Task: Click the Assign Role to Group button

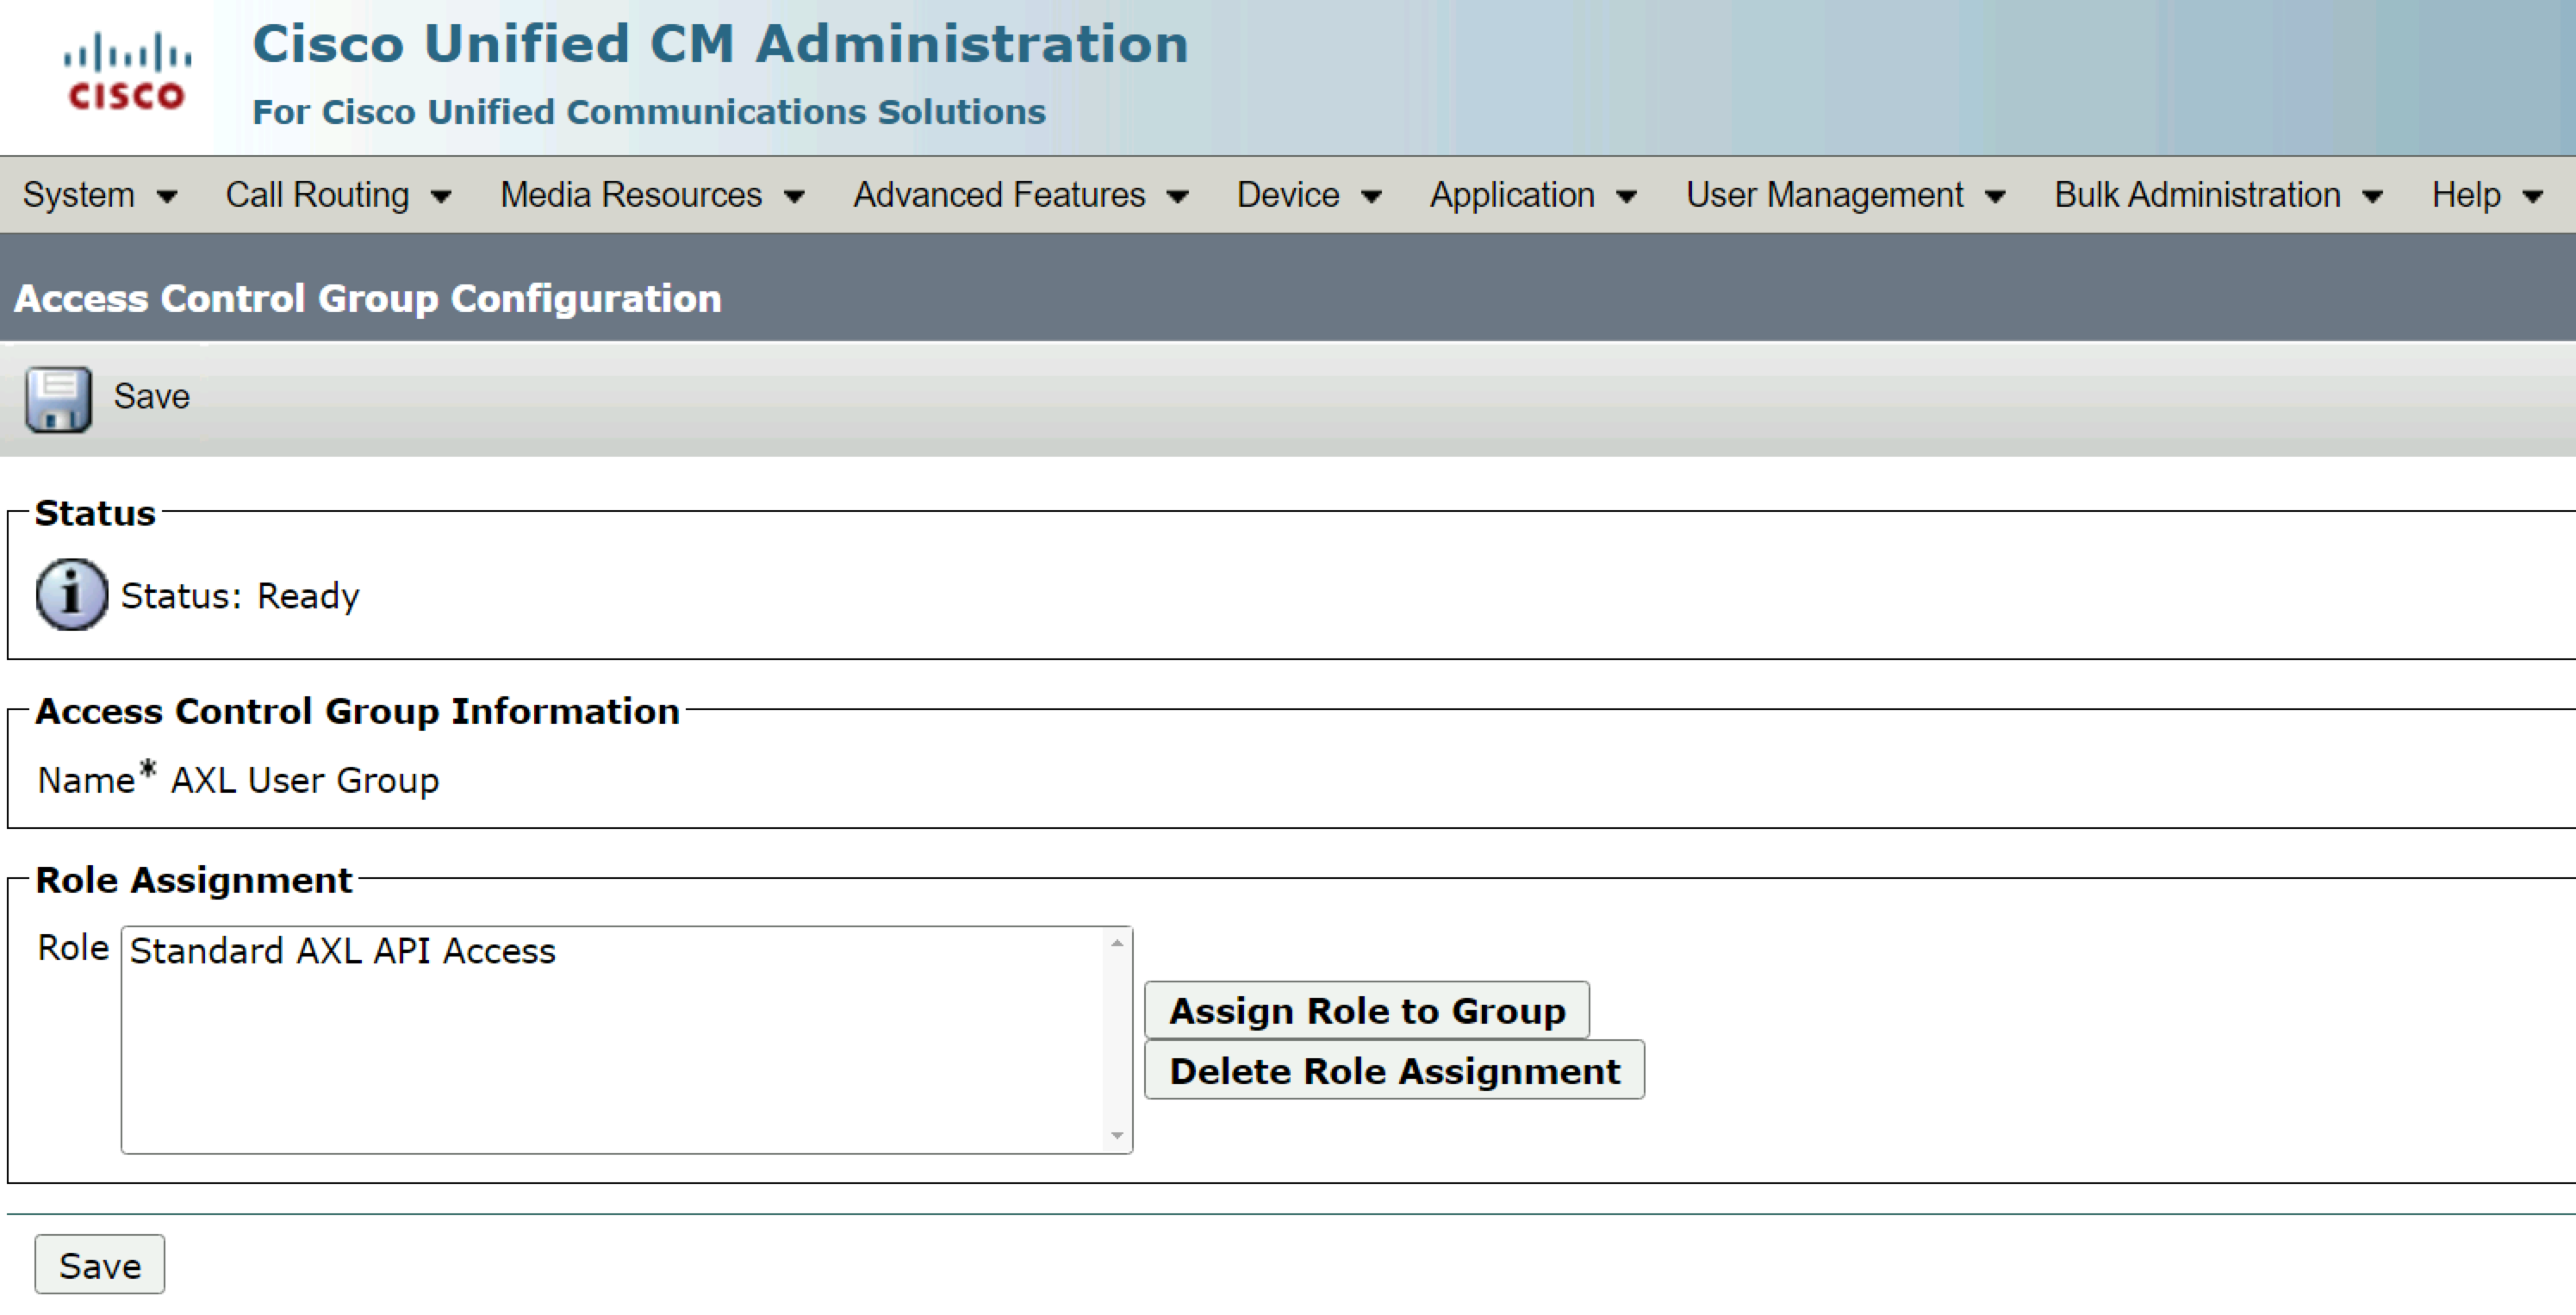Action: [1367, 1010]
